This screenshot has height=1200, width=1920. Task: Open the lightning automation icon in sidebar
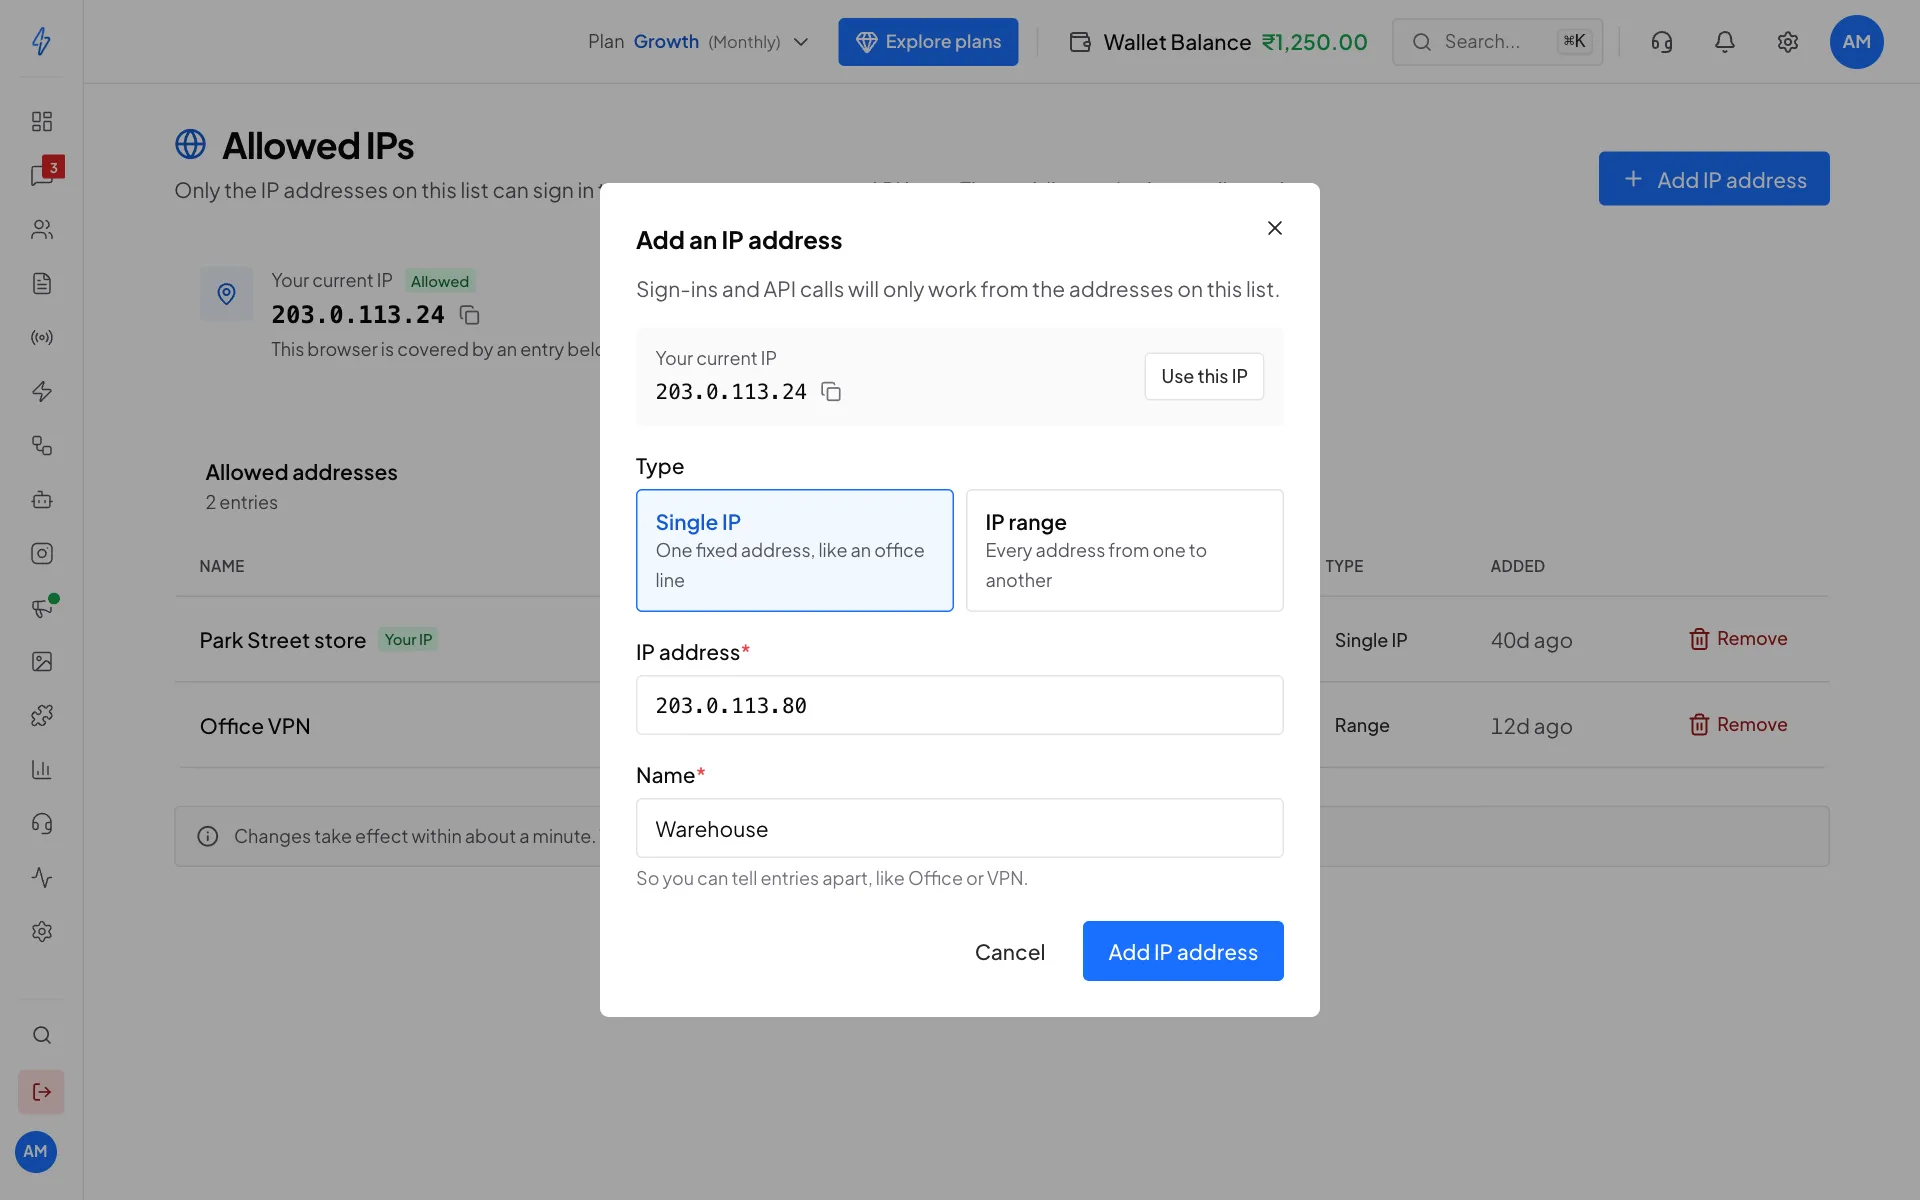(41, 391)
